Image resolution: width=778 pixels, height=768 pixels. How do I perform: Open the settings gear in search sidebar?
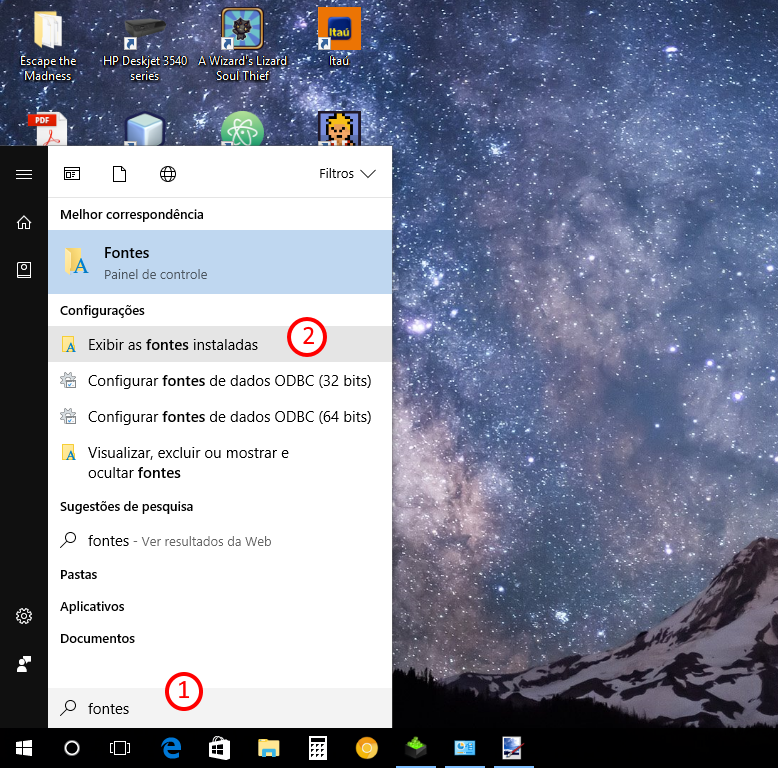pos(24,616)
